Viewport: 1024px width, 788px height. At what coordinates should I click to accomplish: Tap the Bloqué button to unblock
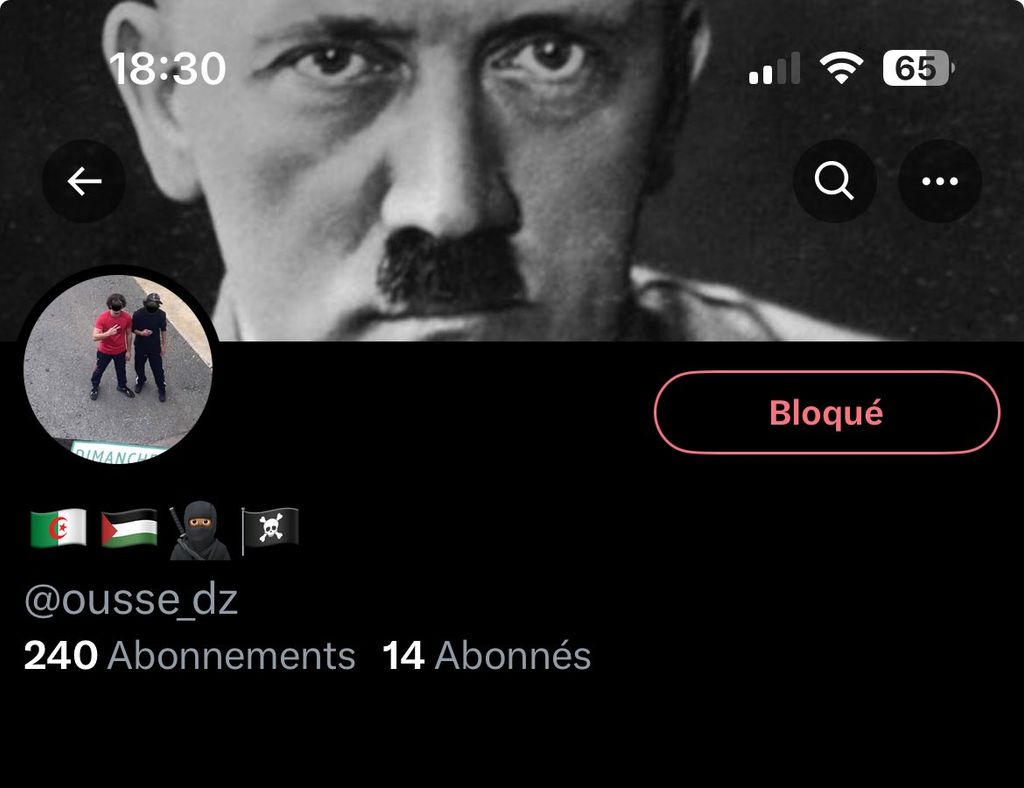(826, 412)
